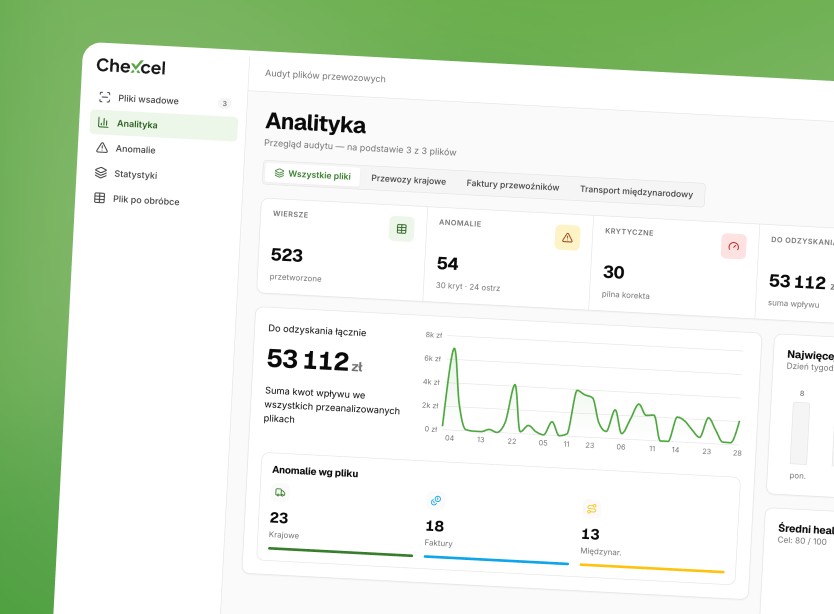This screenshot has height=614, width=834.
Task: Click the 18 Faktury count
Action: coord(435,526)
